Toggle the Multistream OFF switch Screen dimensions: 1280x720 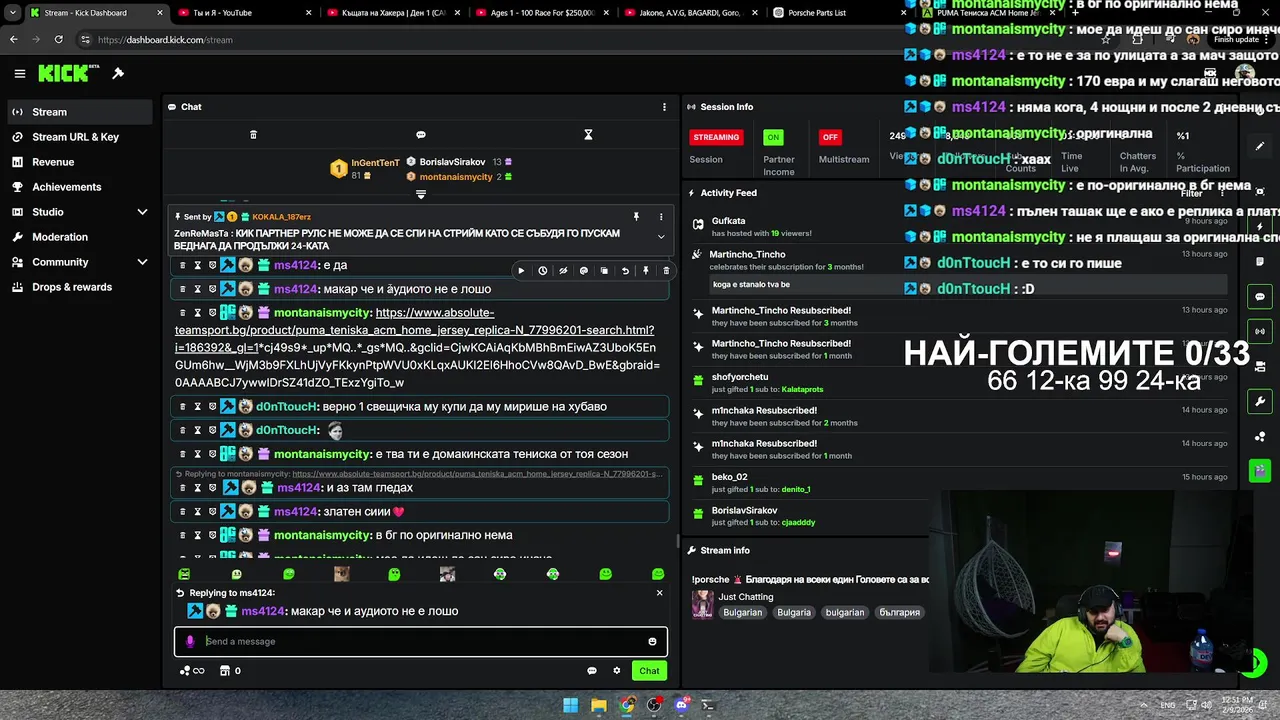click(830, 137)
